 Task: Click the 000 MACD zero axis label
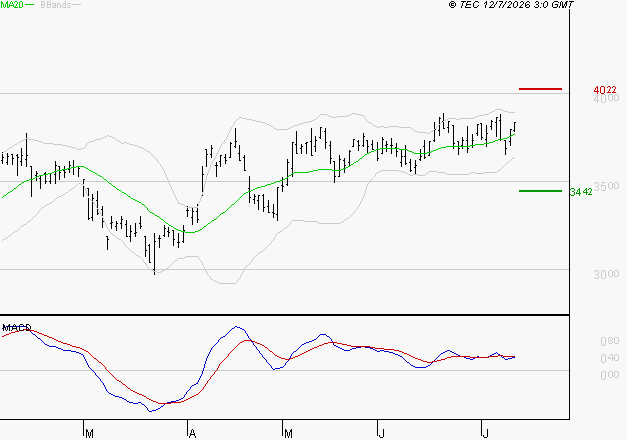pyautogui.click(x=610, y=375)
